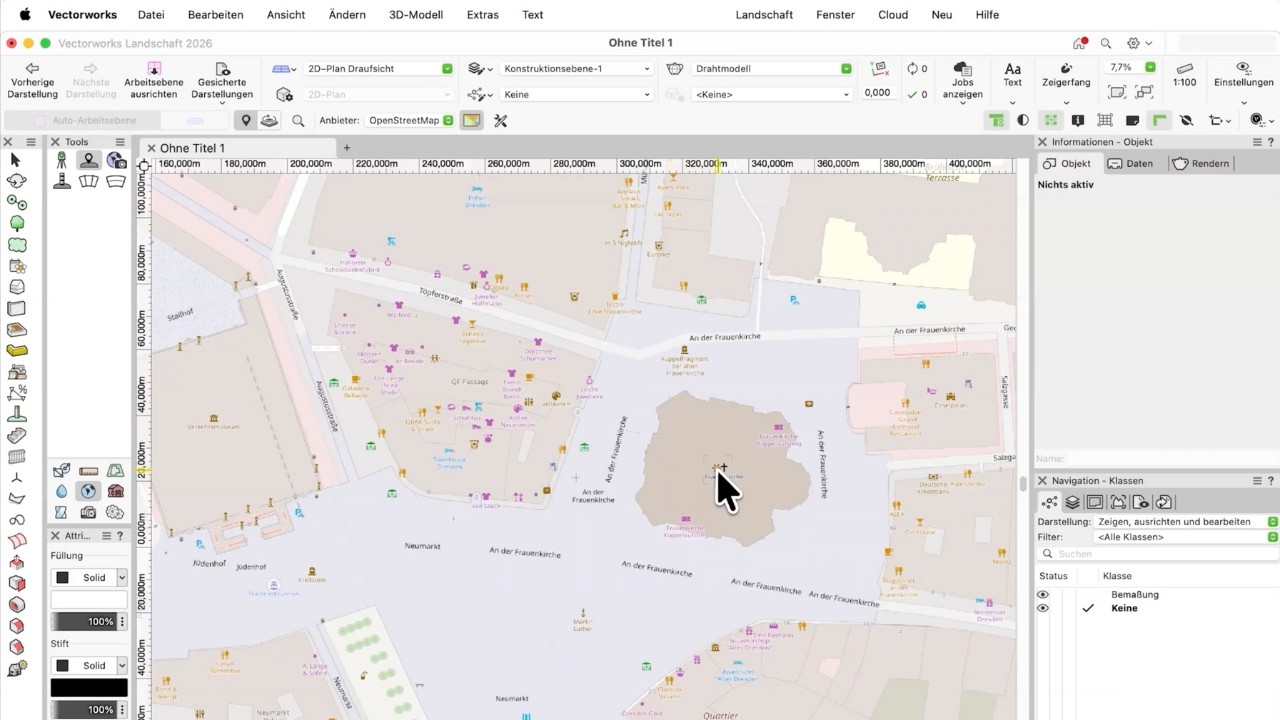Open the Darstellung class visibility dropdown
This screenshot has width=1280, height=720.
(x=1186, y=521)
